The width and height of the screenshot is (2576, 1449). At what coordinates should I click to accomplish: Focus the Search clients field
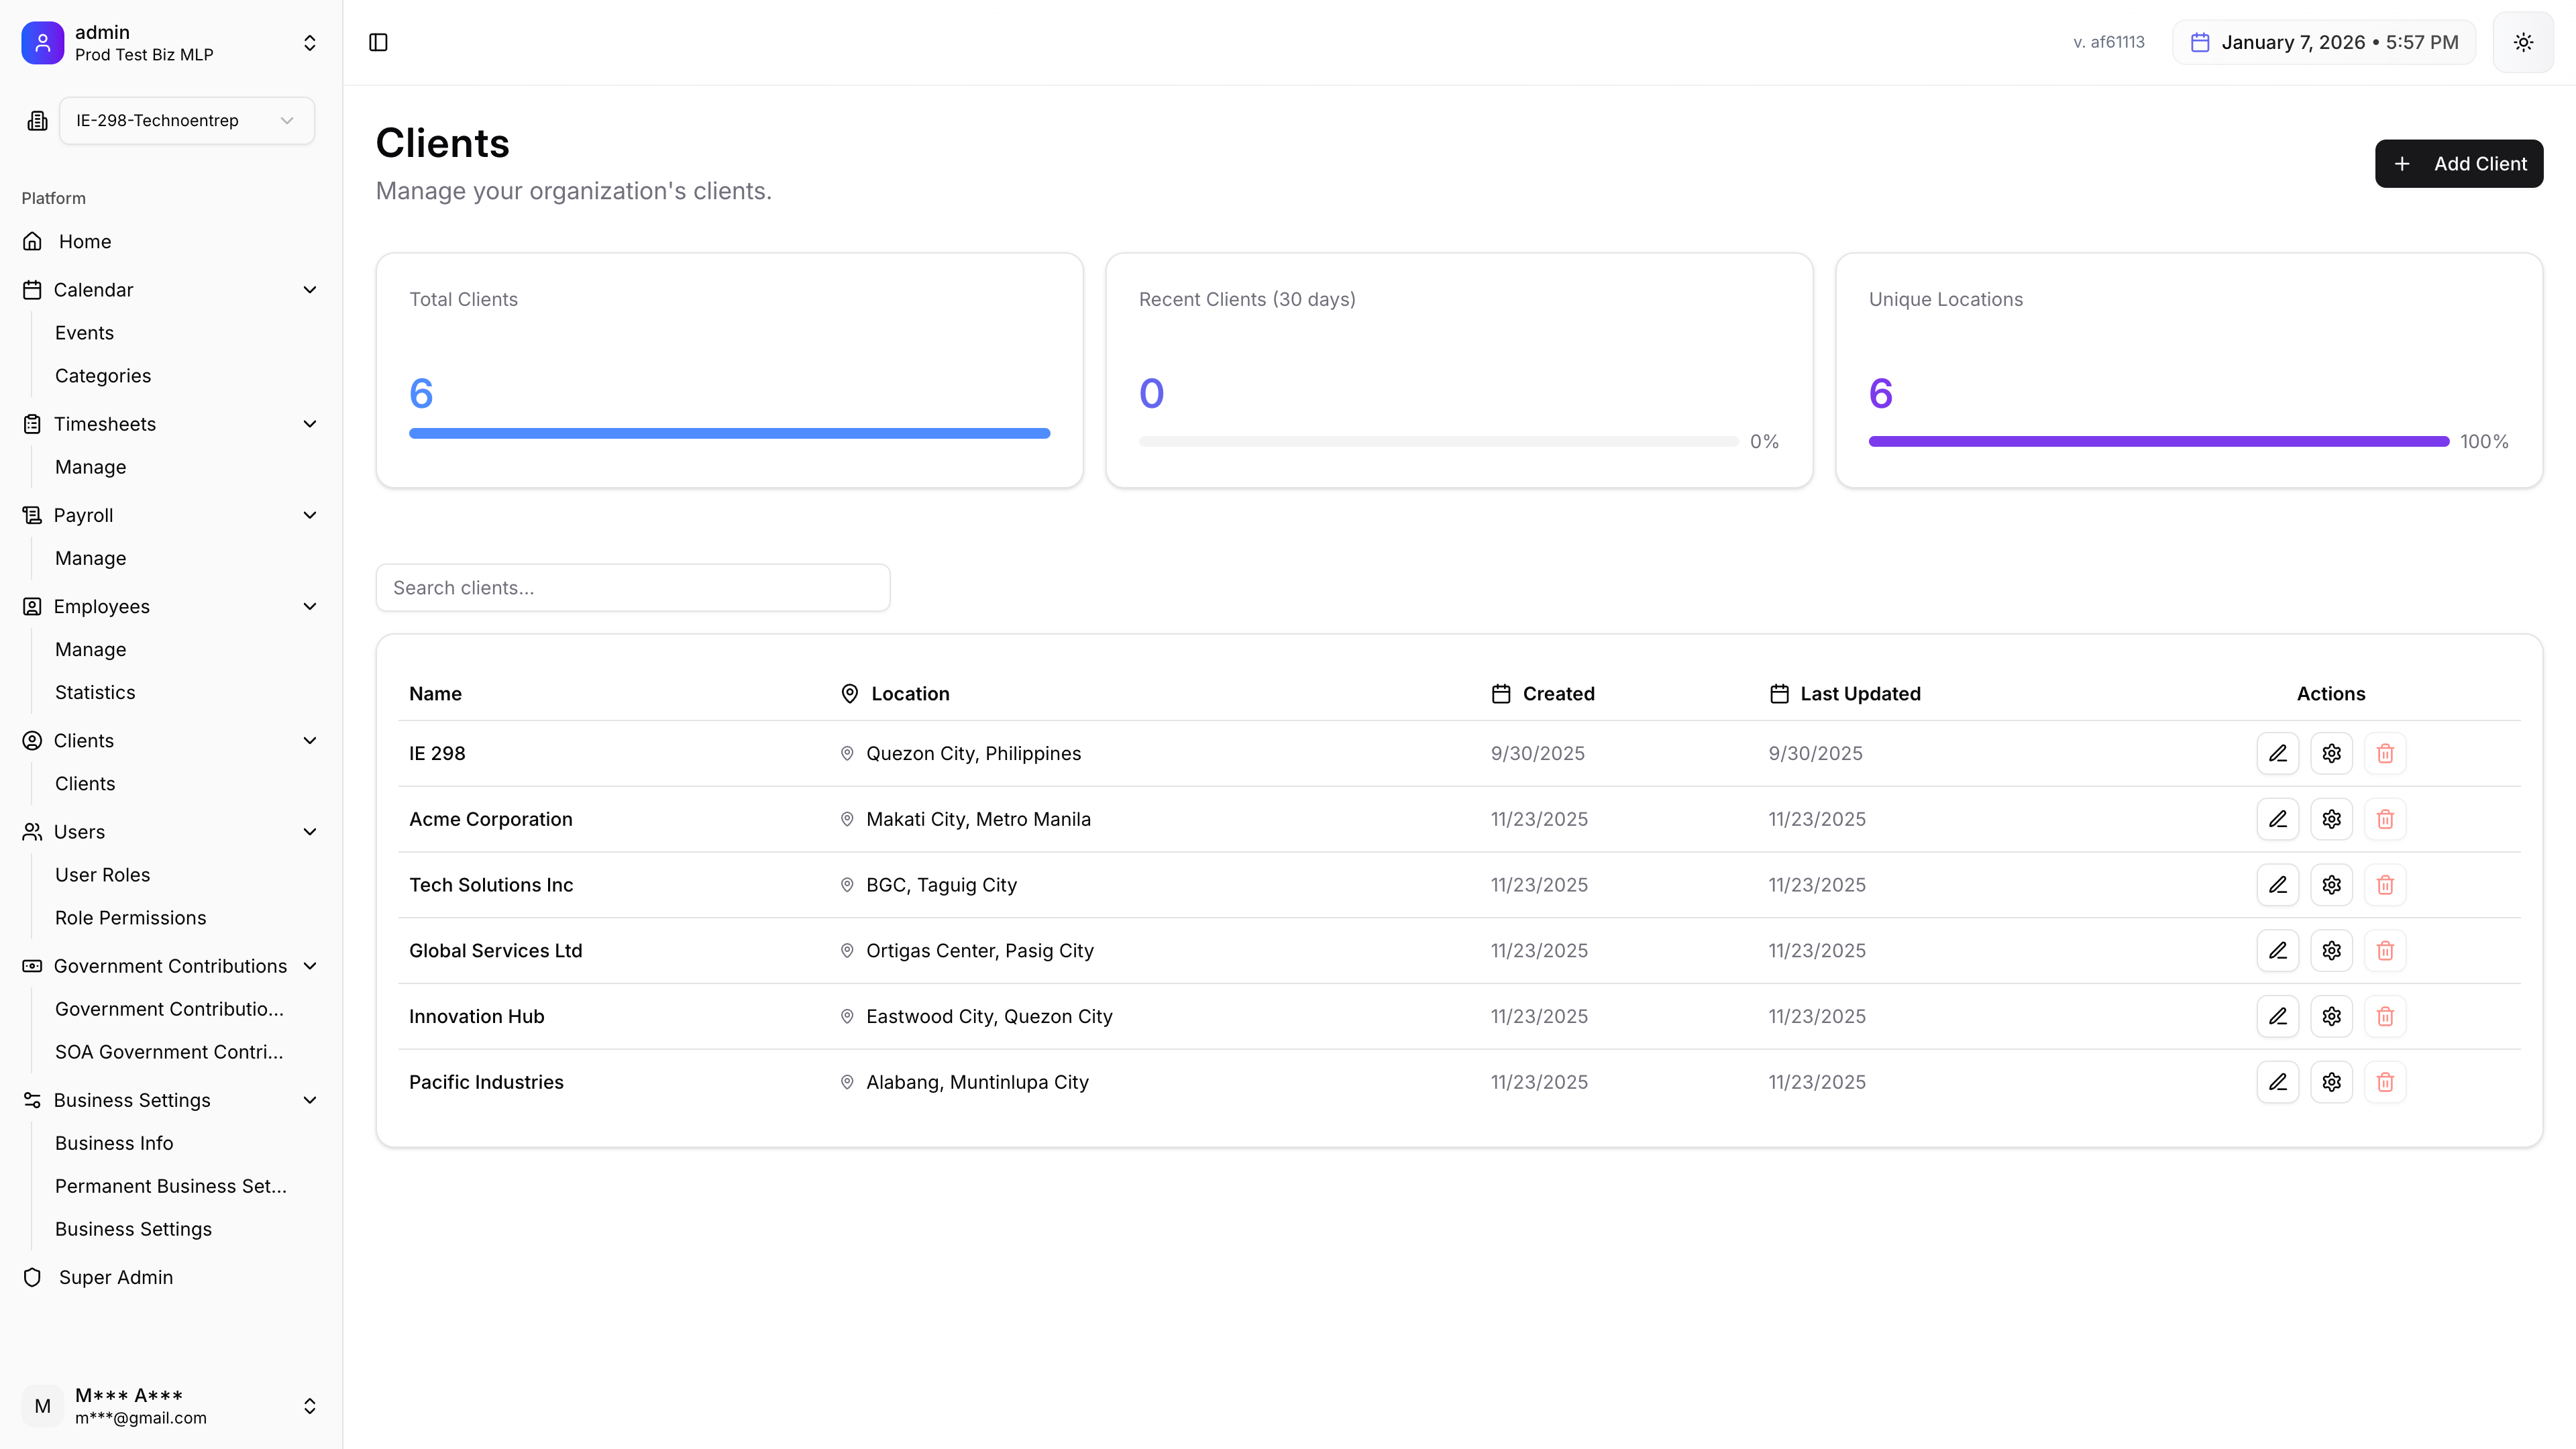[x=632, y=588]
